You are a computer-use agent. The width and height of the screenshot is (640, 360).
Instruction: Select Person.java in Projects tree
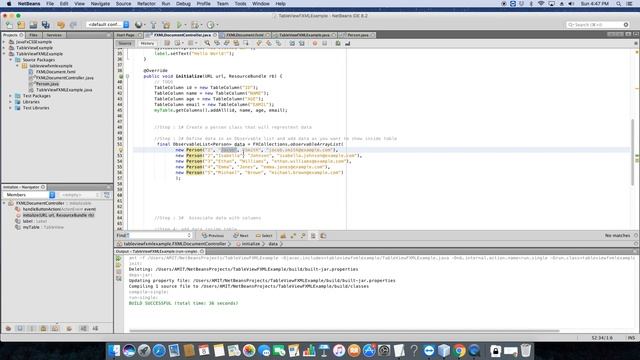pos(47,84)
